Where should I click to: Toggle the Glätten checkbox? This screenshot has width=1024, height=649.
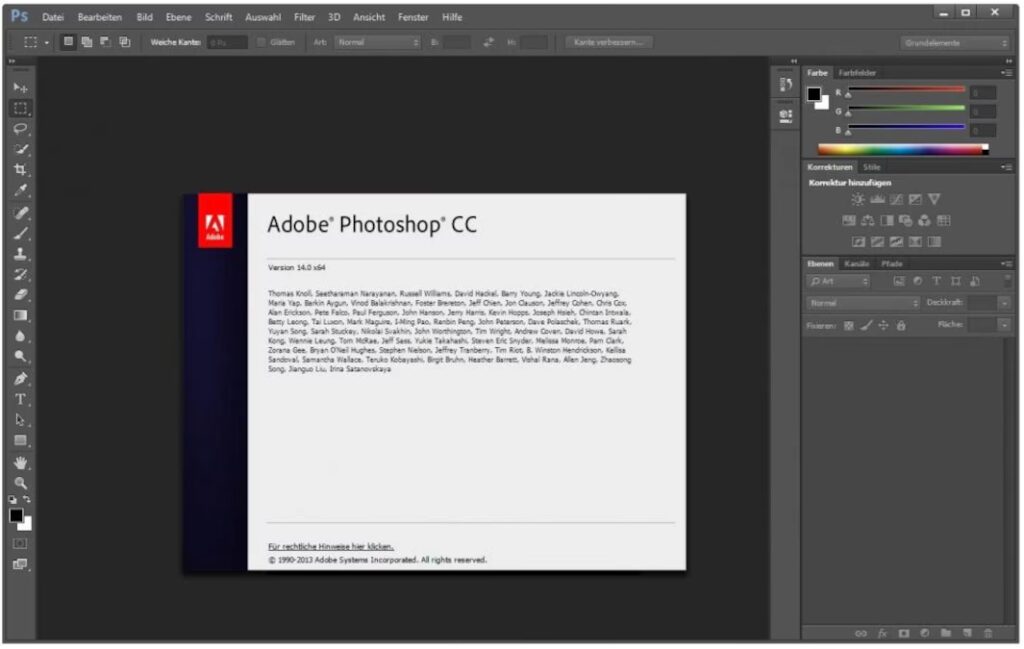[262, 43]
